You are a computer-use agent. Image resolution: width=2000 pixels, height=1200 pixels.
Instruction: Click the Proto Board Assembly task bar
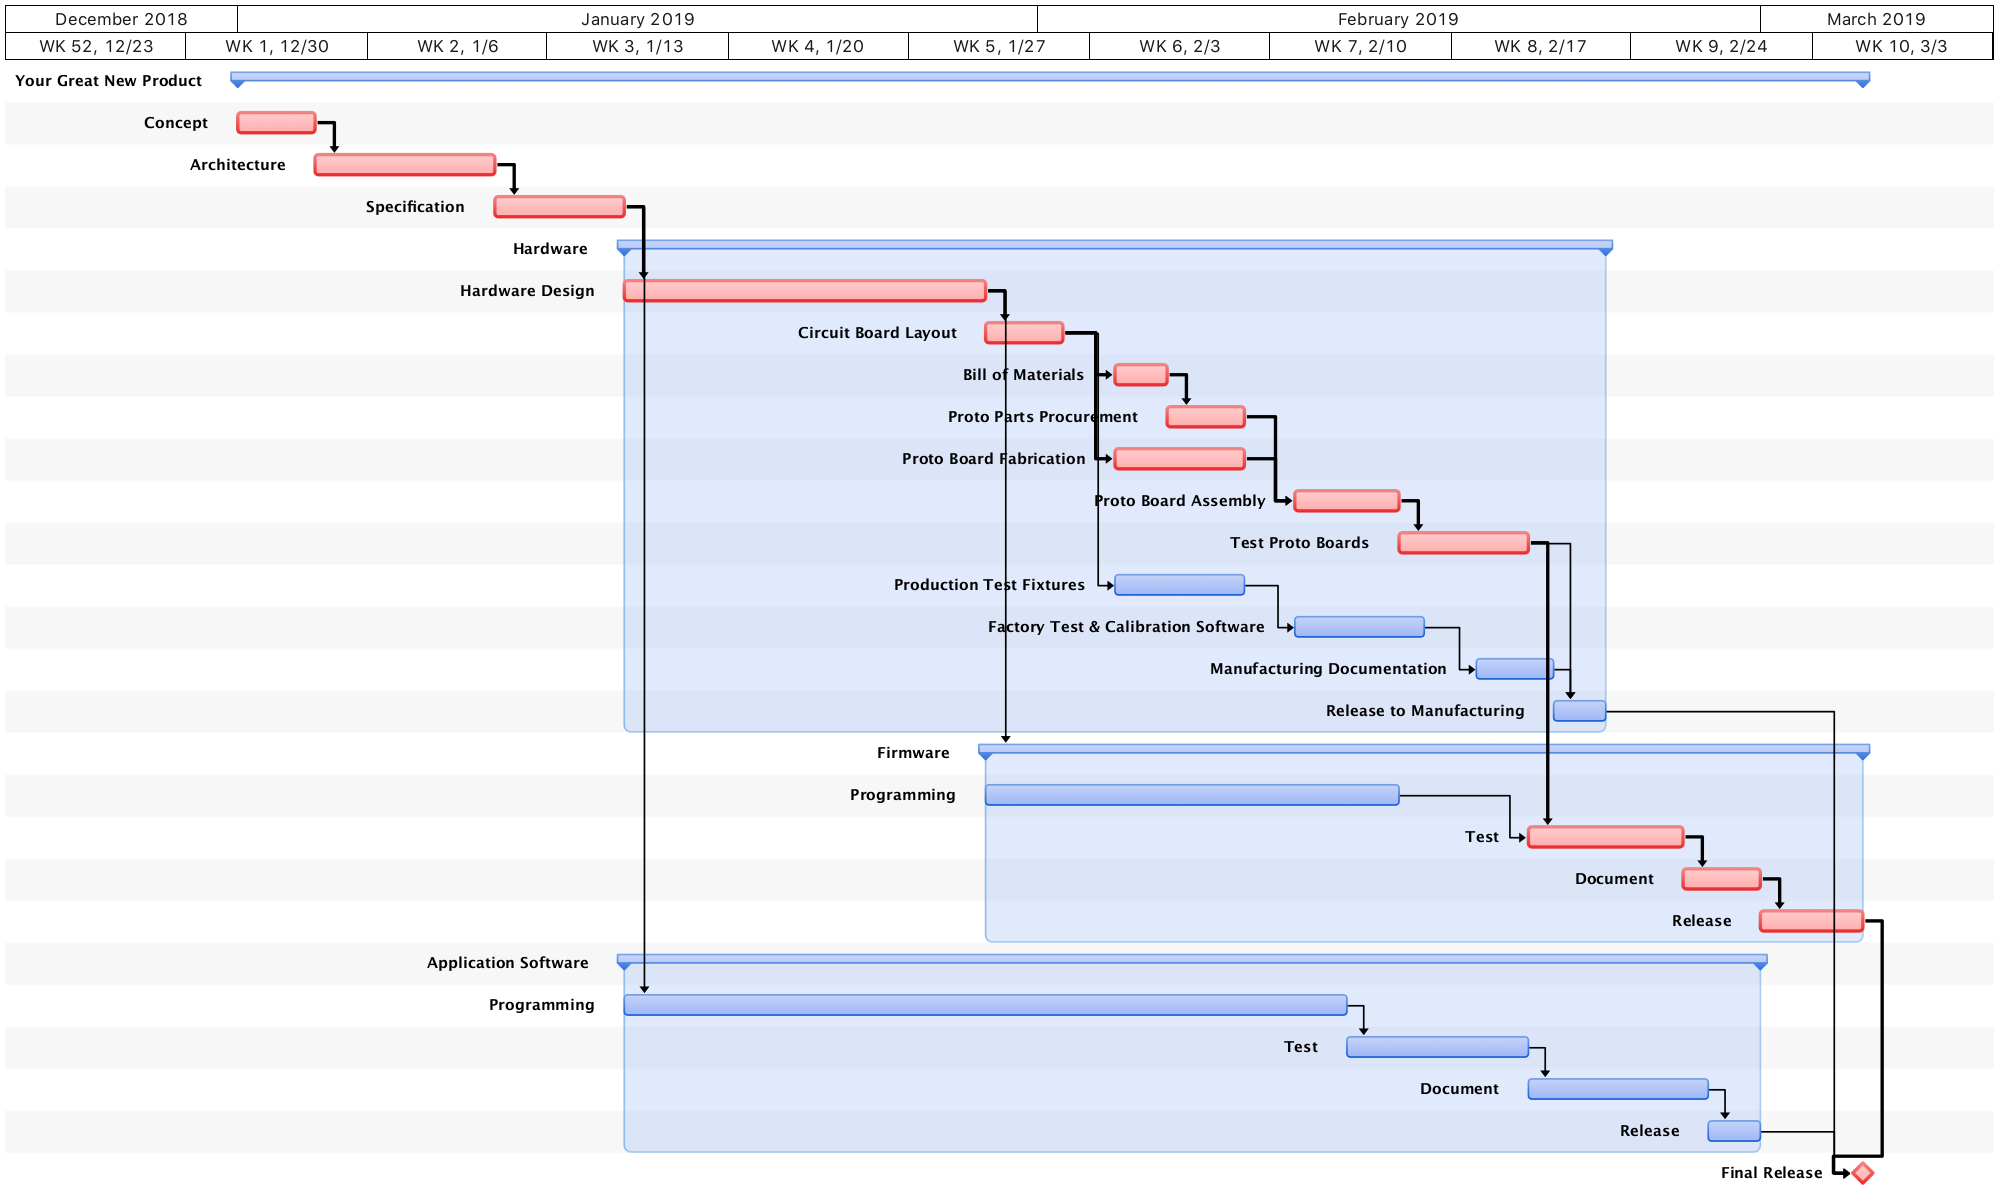point(1346,500)
